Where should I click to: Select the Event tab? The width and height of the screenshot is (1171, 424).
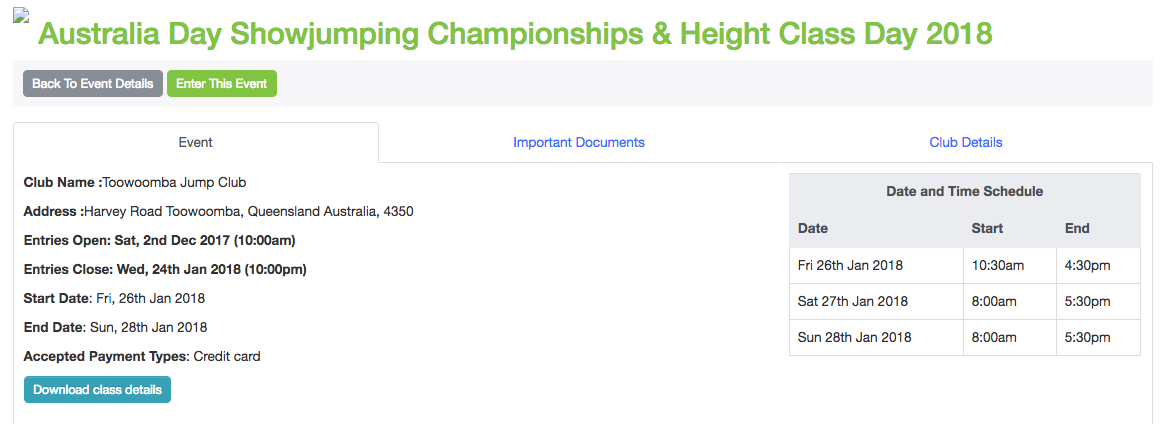tap(195, 142)
